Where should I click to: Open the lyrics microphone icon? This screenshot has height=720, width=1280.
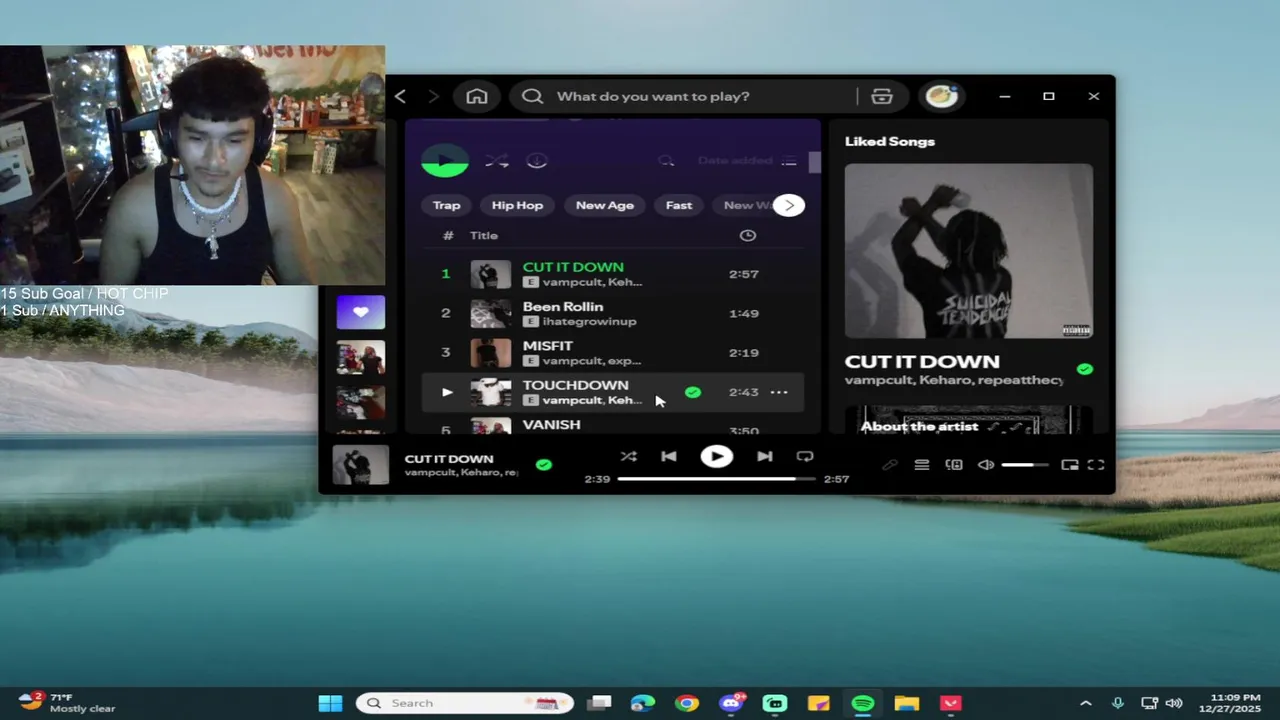890,465
